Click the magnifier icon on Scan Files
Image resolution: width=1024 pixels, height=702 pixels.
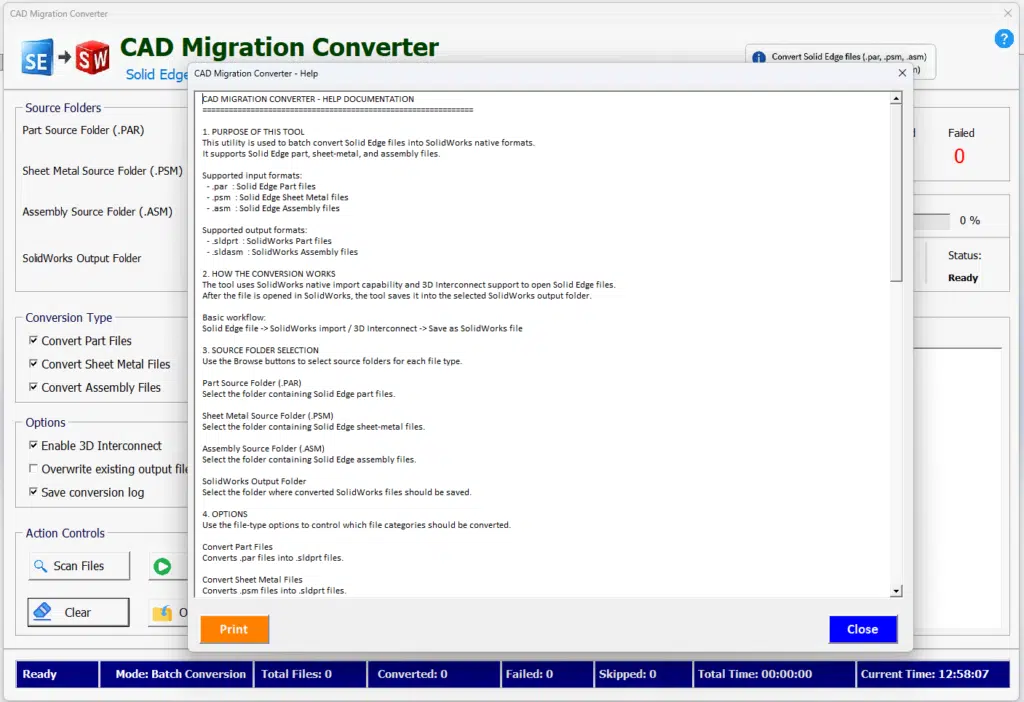coord(40,566)
